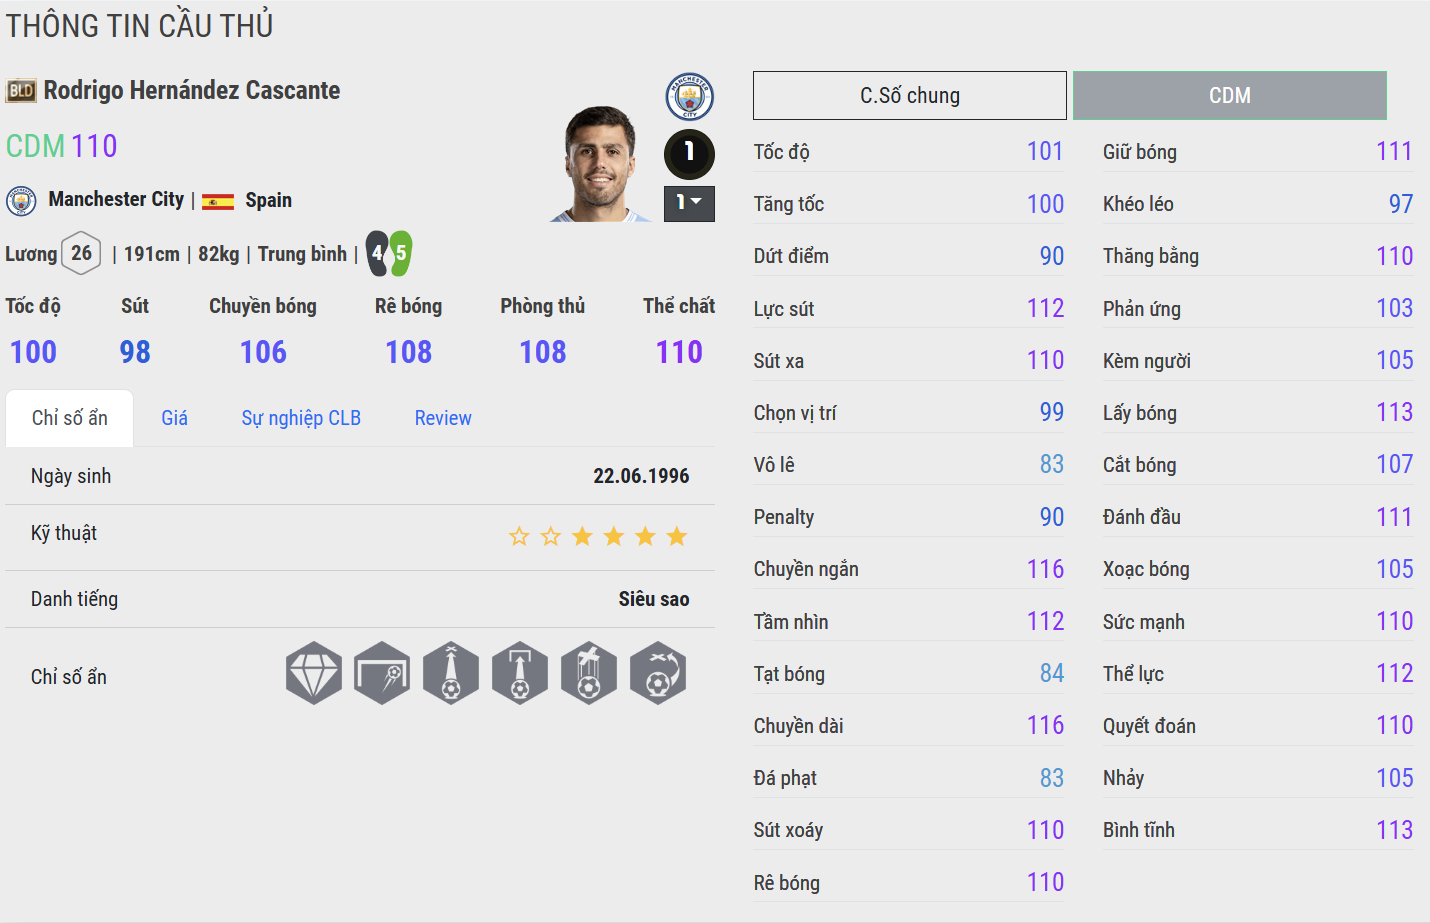1430x923 pixels.
Task: Click the third hexagon trait icon
Action: click(x=451, y=673)
